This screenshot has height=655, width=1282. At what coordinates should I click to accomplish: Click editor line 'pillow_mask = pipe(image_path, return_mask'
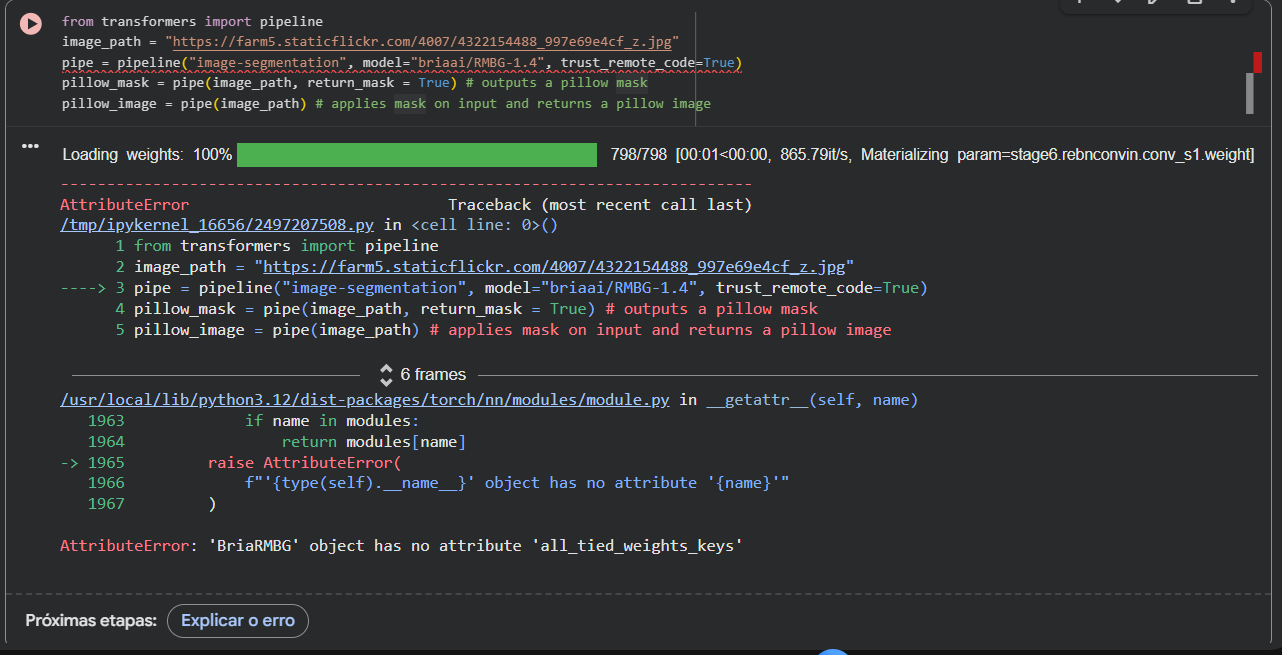[x=355, y=83]
